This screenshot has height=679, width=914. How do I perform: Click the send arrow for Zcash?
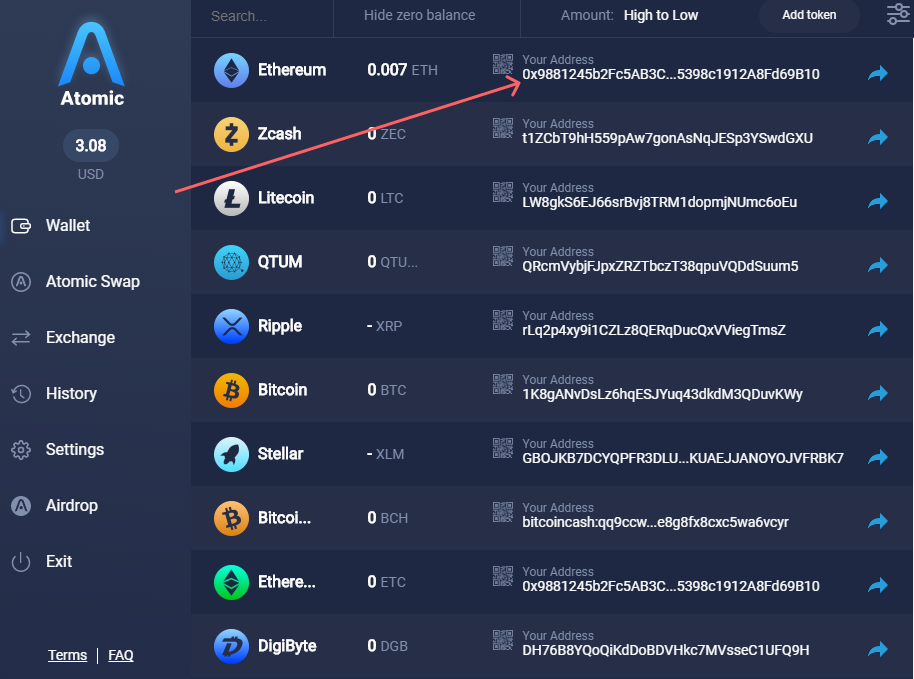878,138
